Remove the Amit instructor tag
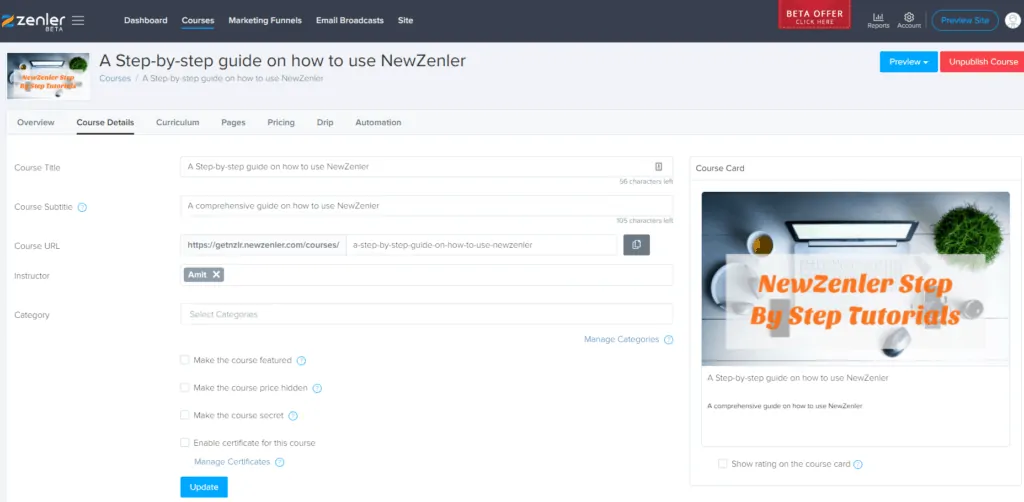 coord(216,274)
